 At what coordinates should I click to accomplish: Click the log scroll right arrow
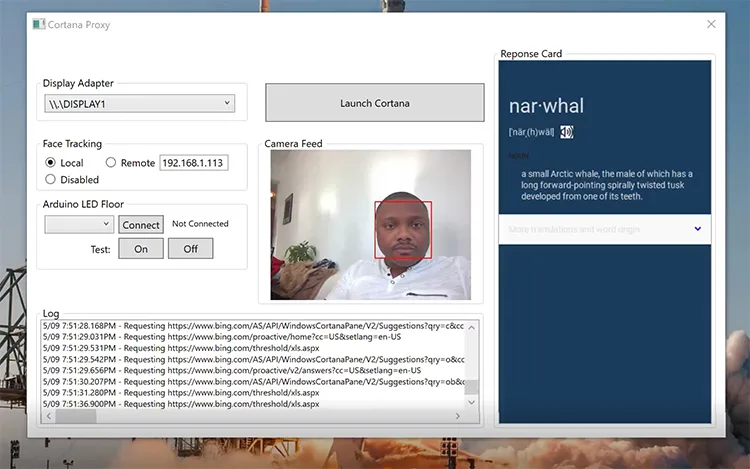458,416
